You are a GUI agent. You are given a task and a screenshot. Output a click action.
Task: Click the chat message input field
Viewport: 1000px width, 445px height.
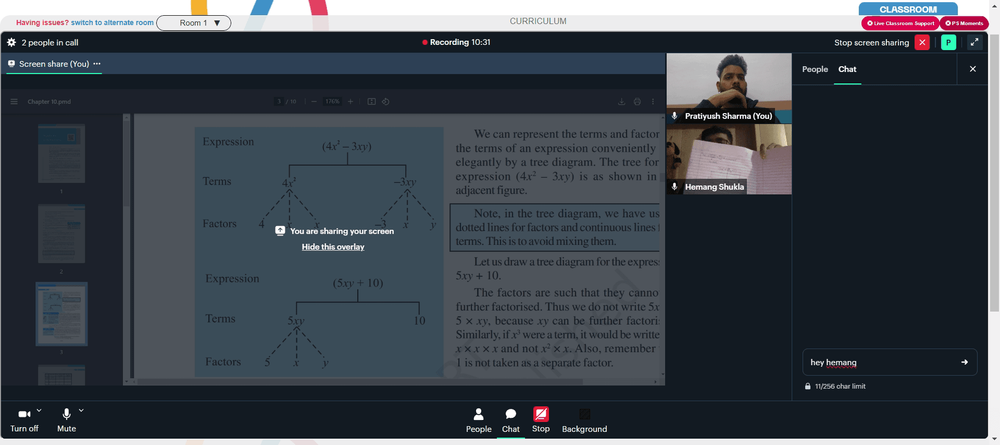(889, 362)
